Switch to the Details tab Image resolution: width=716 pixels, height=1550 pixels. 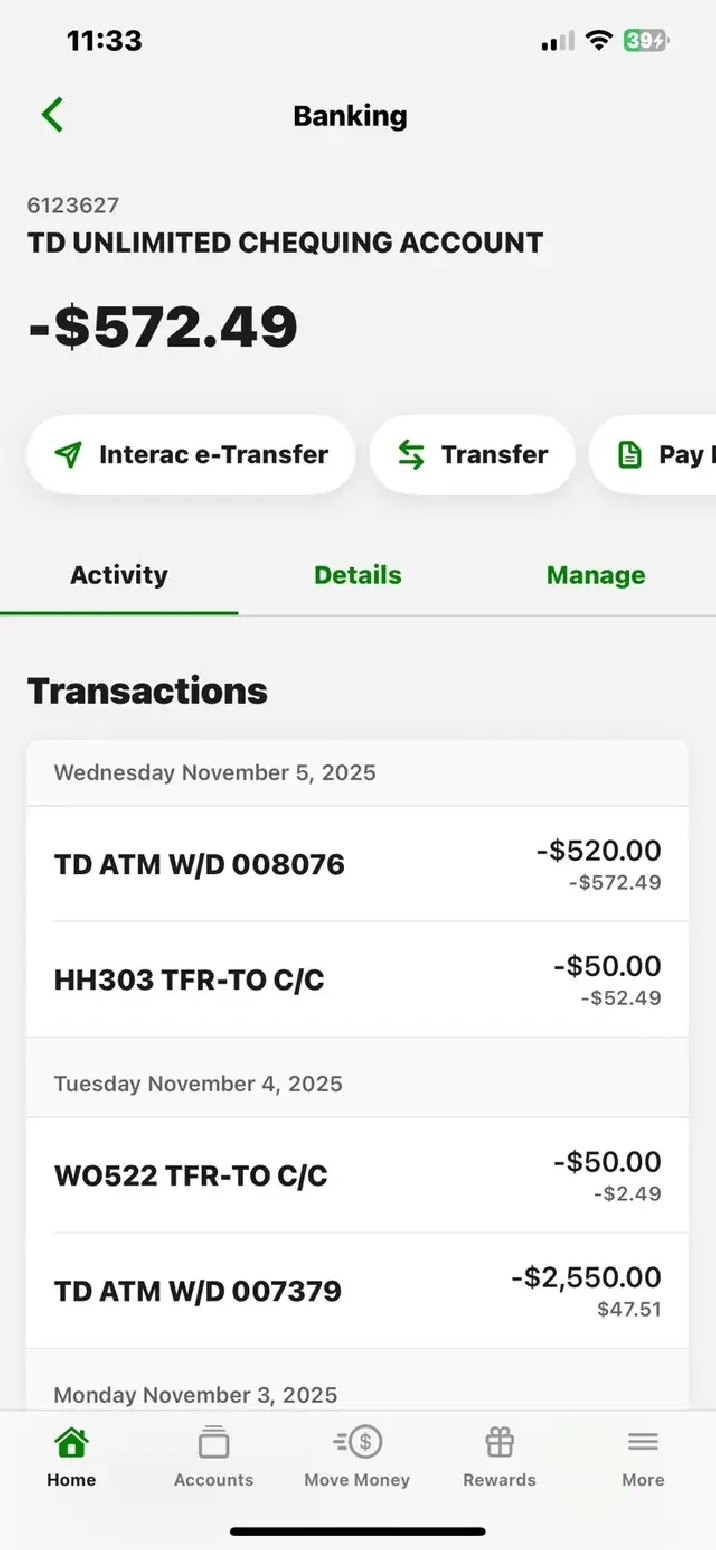coord(357,575)
